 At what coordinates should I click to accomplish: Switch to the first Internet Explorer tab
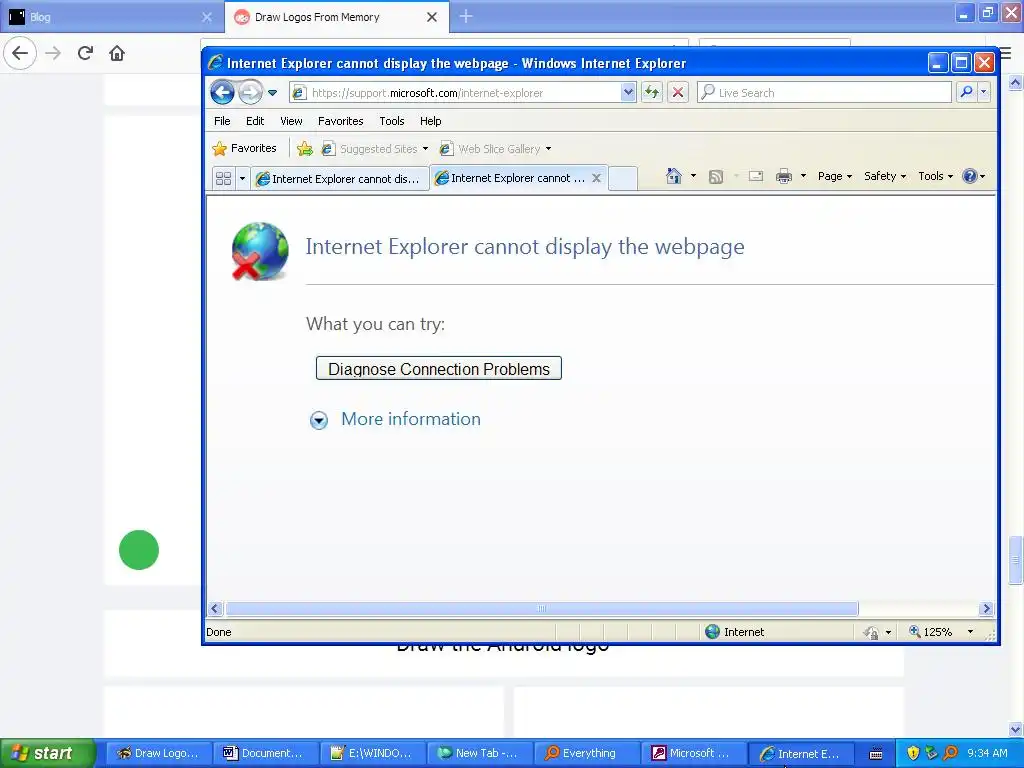(340, 178)
